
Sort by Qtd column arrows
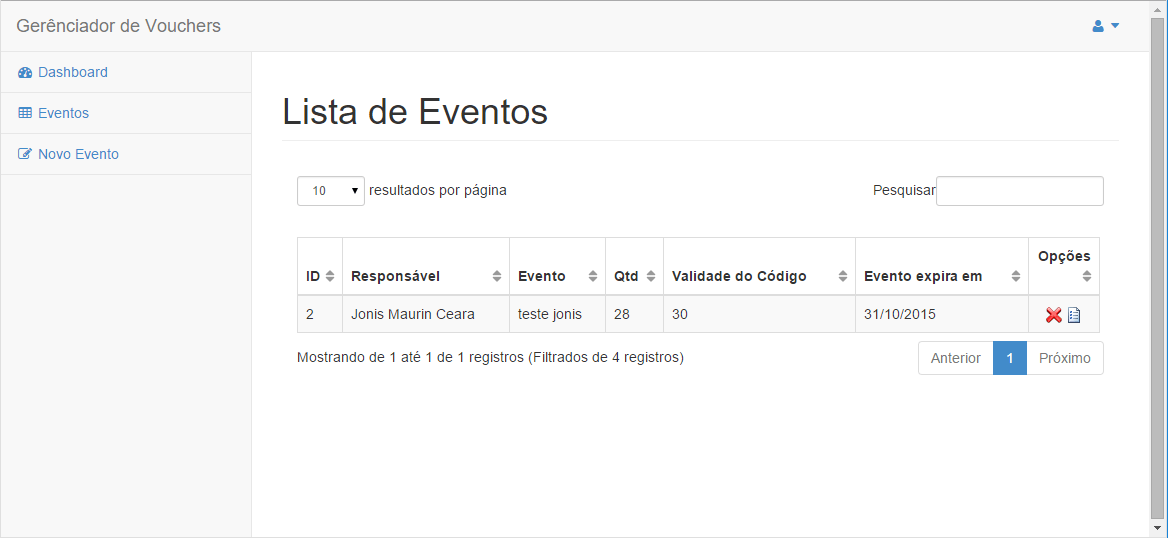tap(650, 276)
